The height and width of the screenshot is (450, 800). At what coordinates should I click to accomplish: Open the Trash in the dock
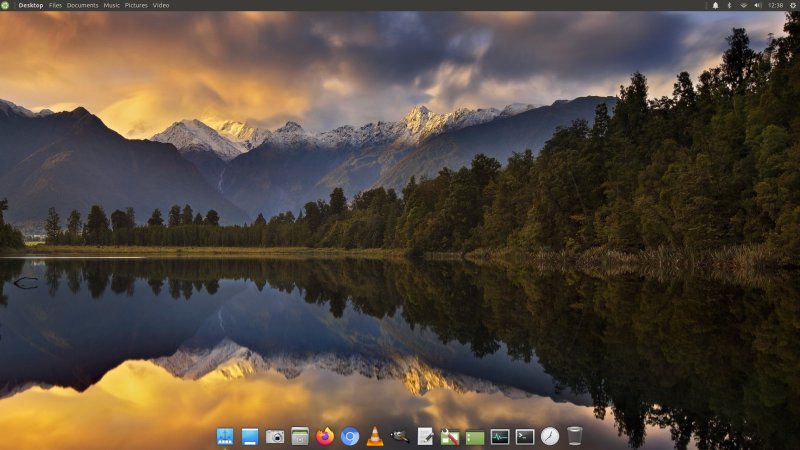click(x=575, y=436)
